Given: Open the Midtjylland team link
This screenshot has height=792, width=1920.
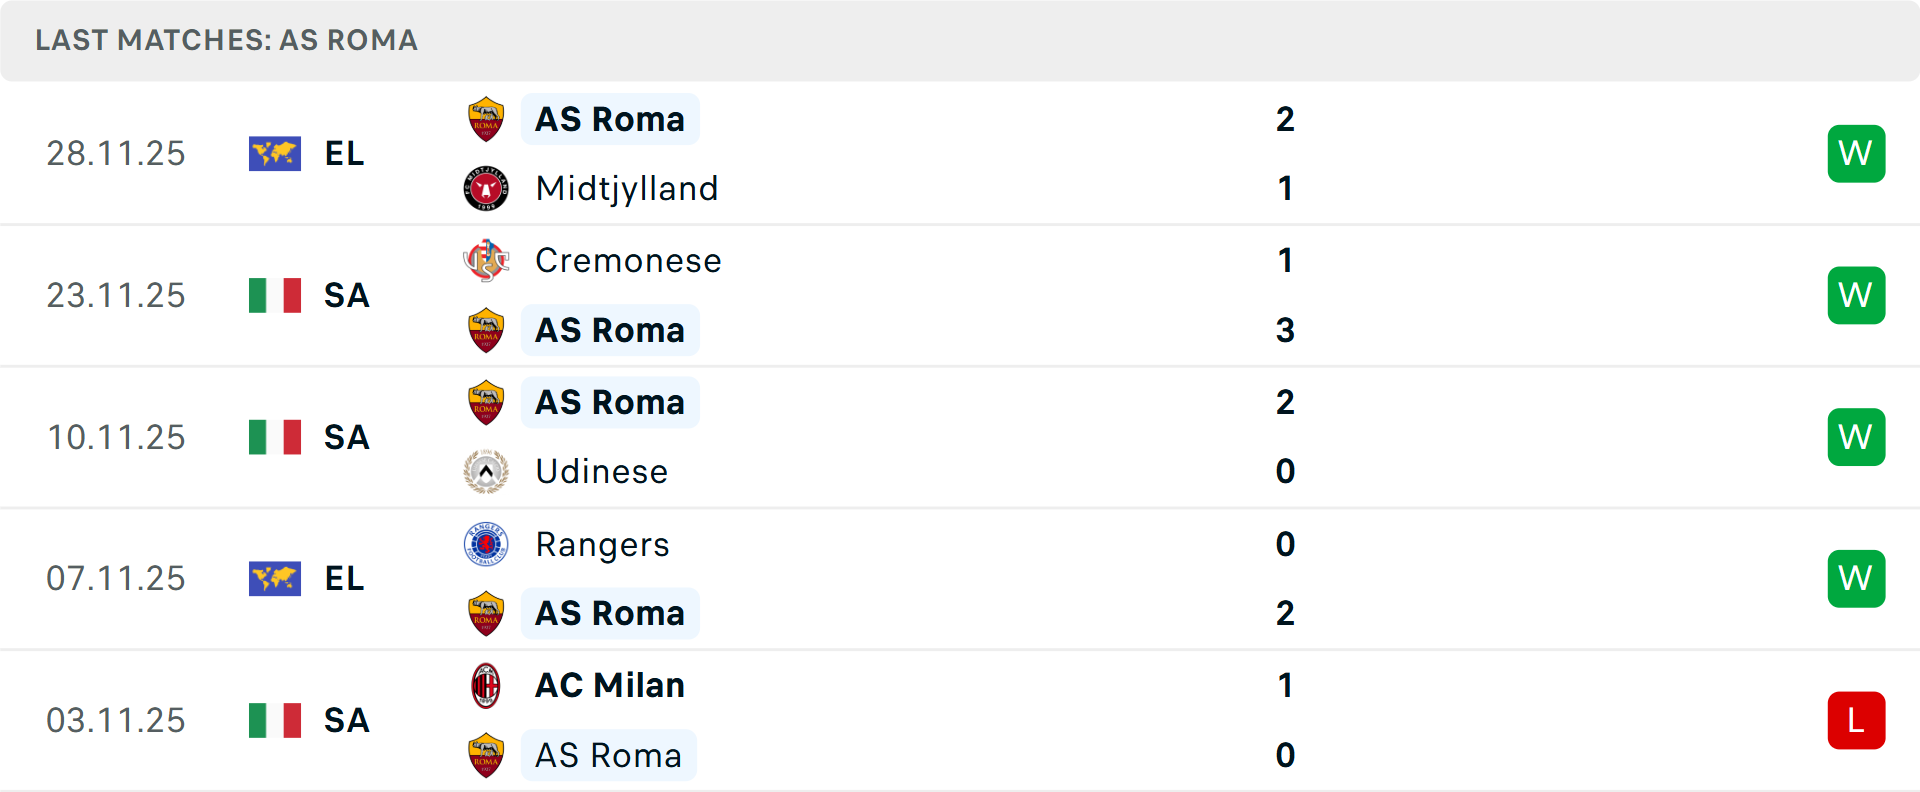Looking at the screenshot, I should tap(627, 188).
